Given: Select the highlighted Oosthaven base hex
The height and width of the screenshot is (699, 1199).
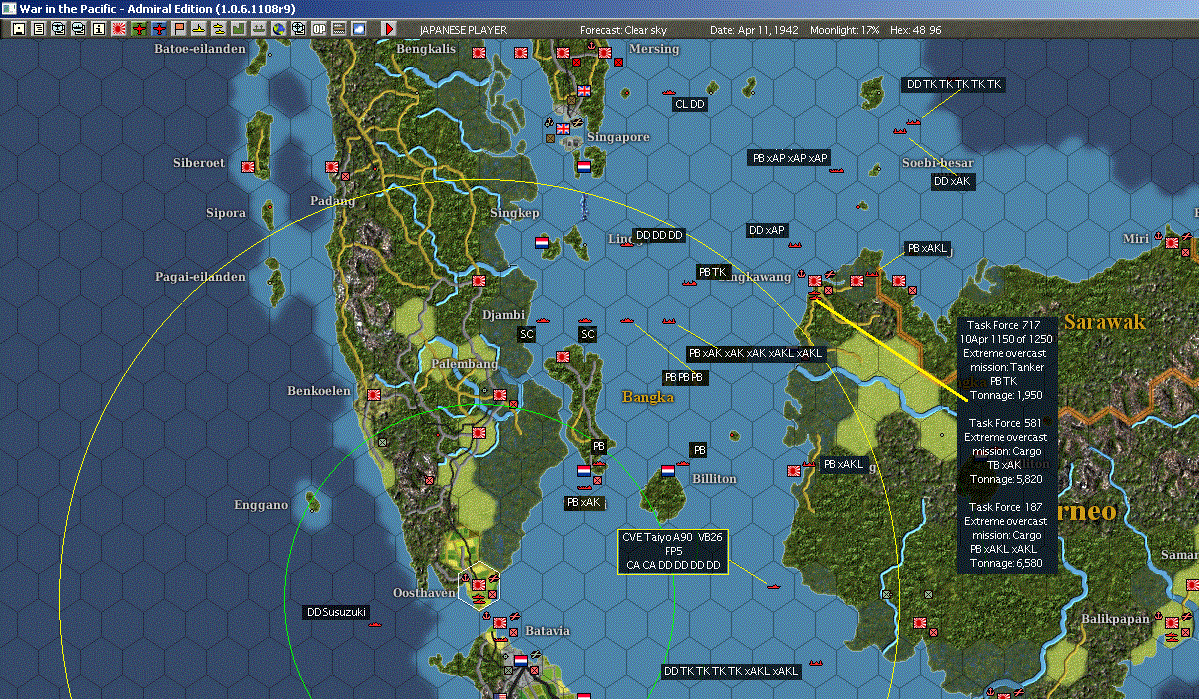Looking at the screenshot, I should pos(479,585).
